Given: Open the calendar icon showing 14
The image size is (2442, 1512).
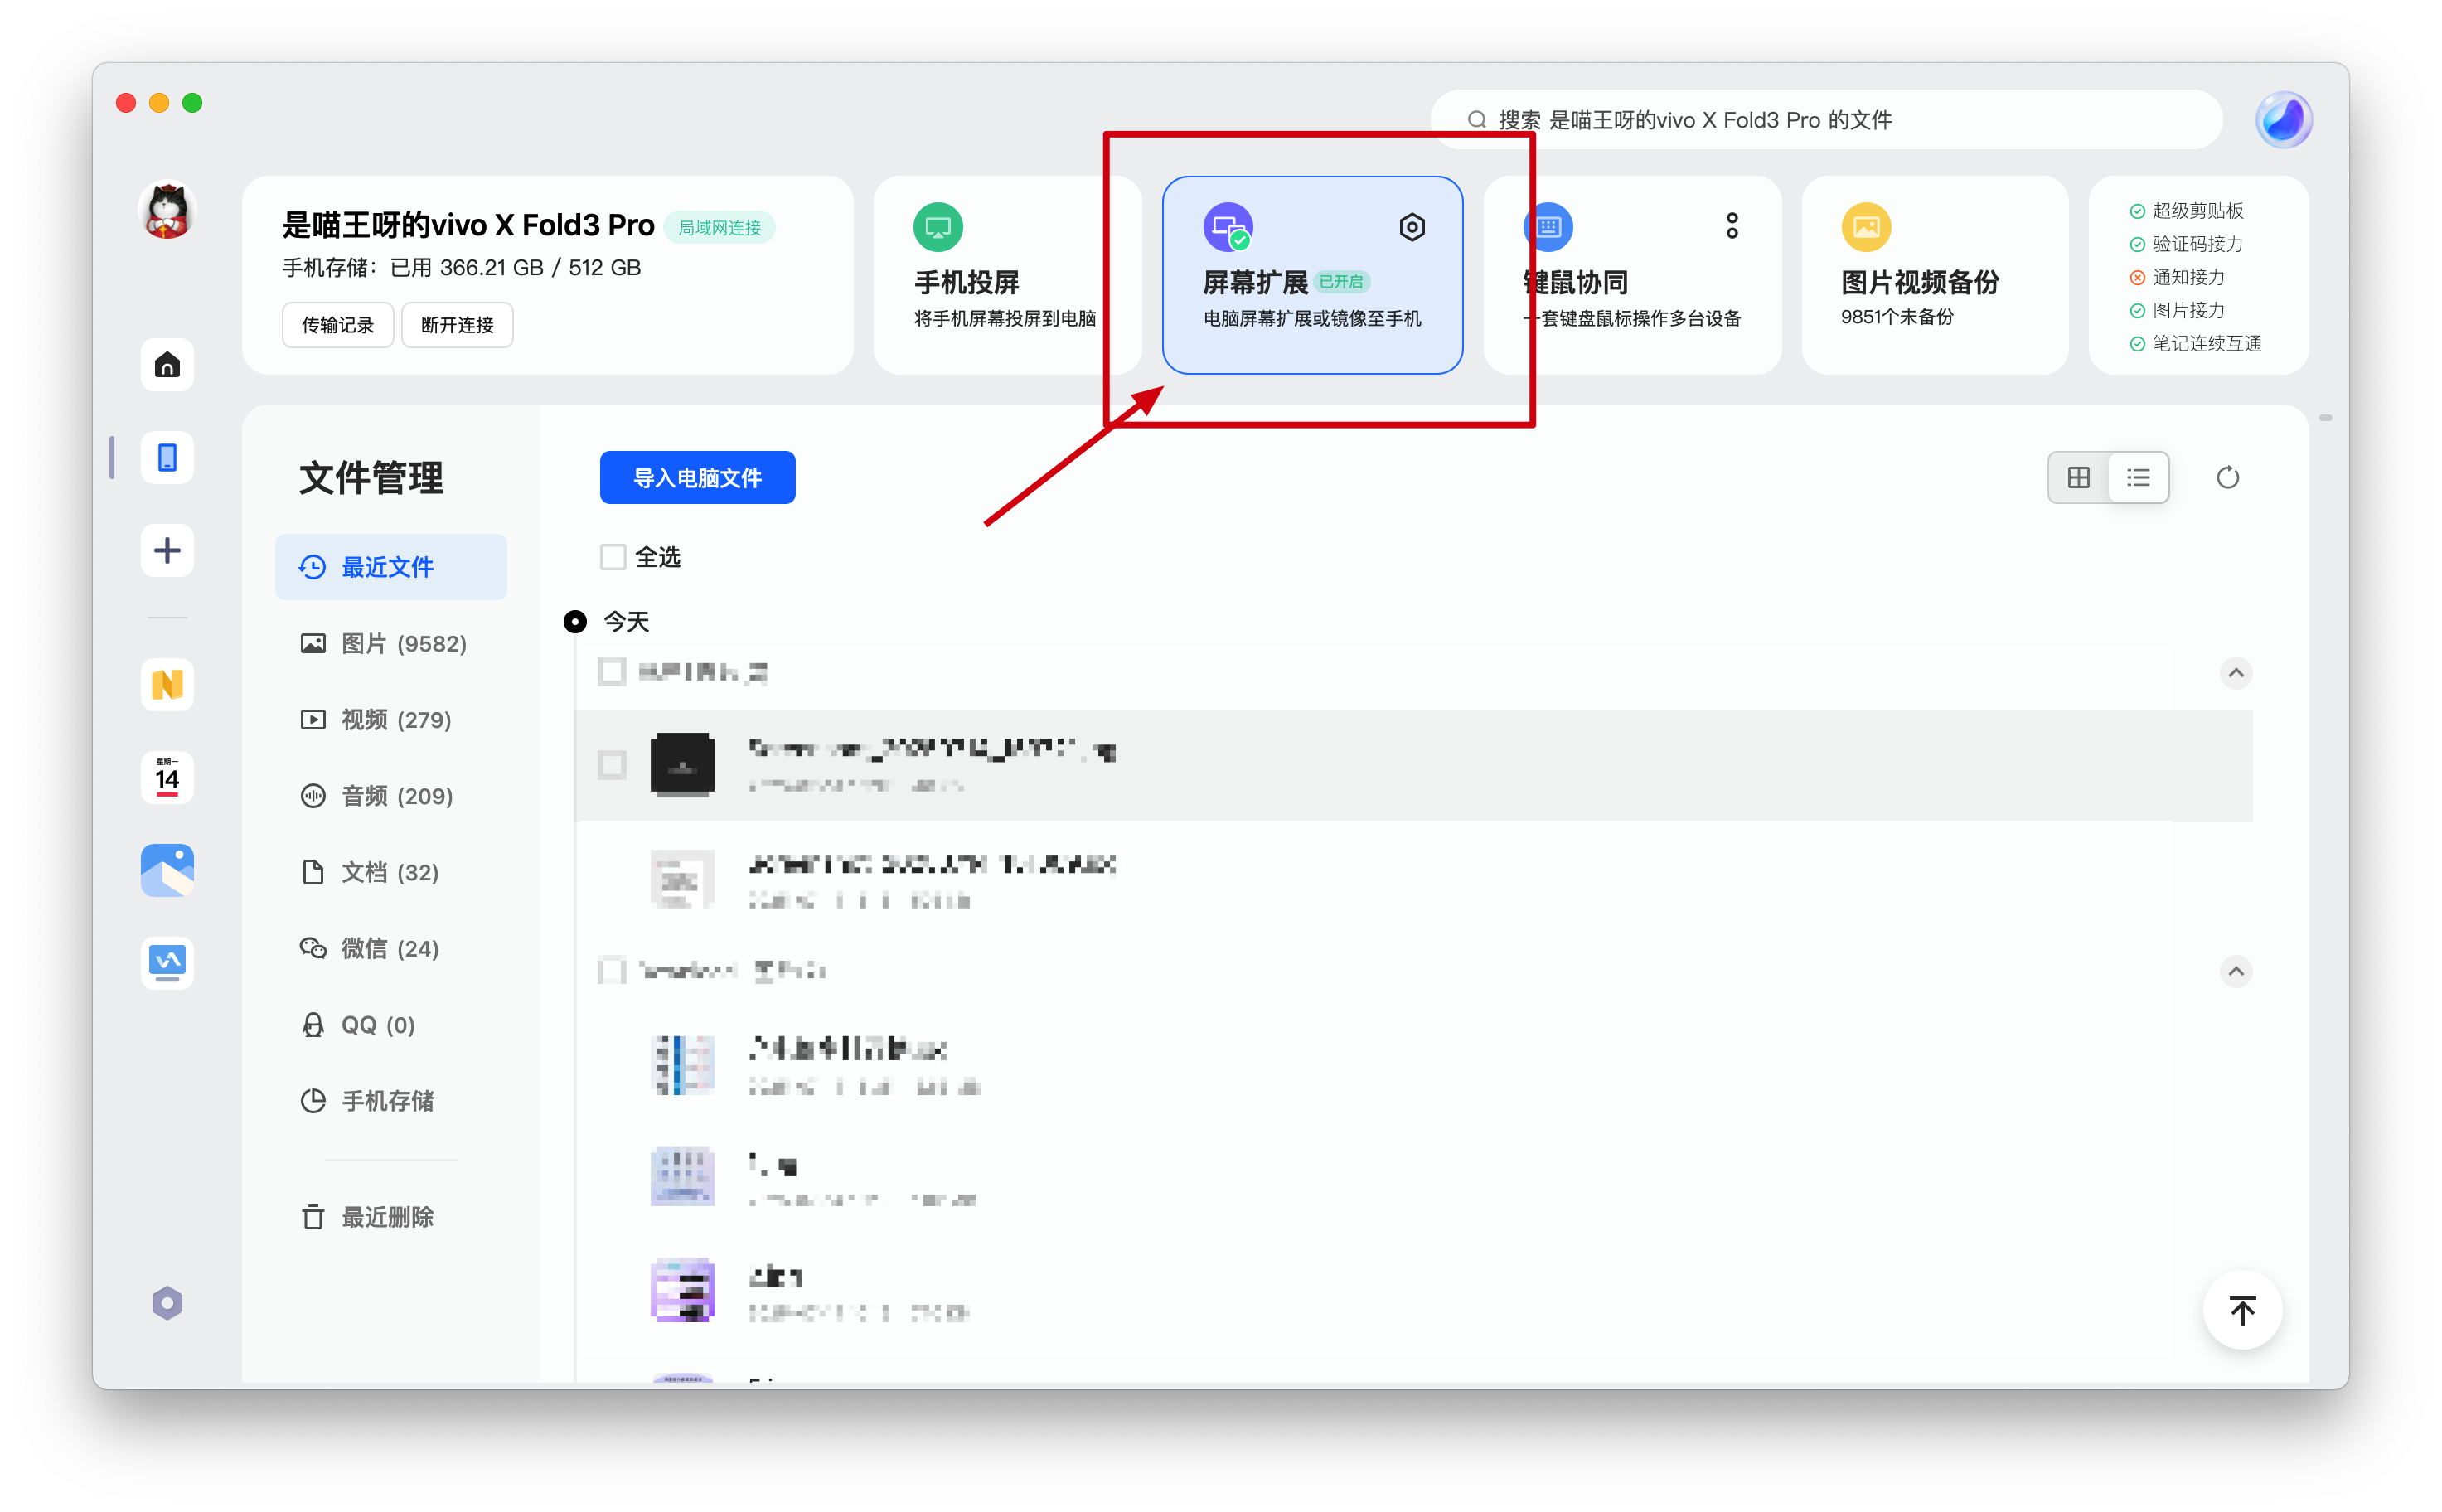Looking at the screenshot, I should (167, 777).
